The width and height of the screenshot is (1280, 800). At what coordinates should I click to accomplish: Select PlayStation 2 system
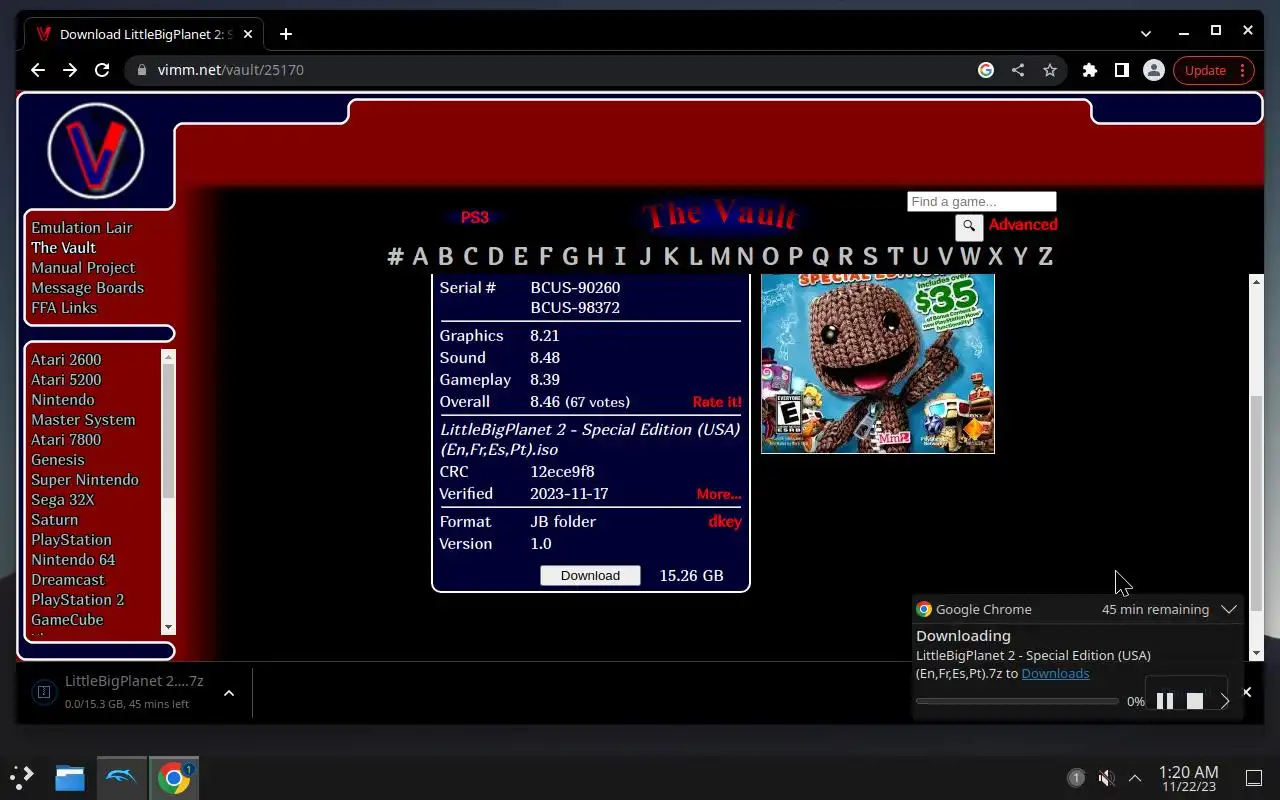[x=78, y=600]
